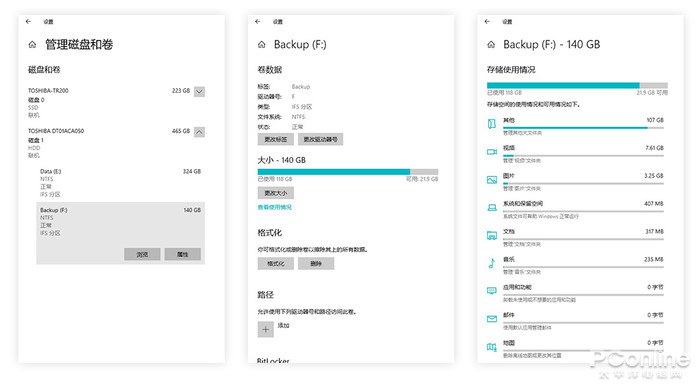Click the 465 GB disk size value
This screenshot has height=387, width=700.
(x=181, y=131)
